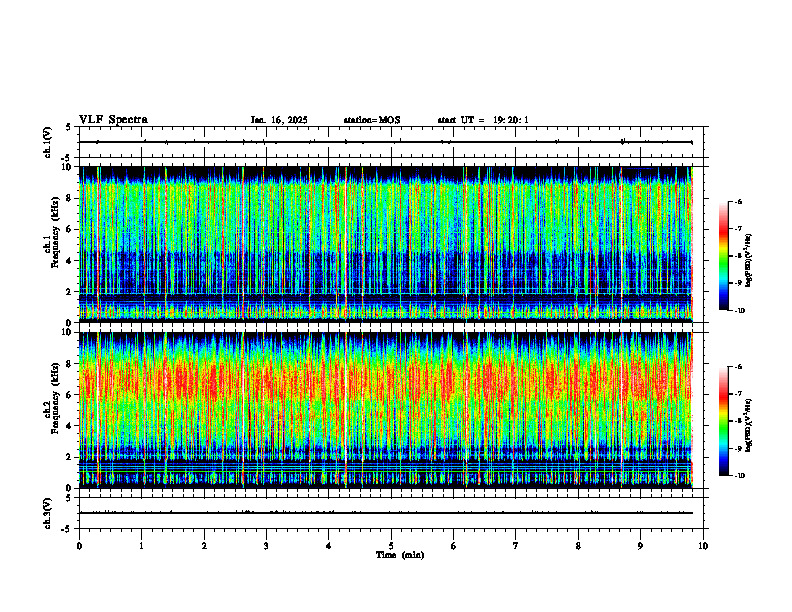The image size is (792, 612).
Task: Click the 5 tick on ch.1(V) axis
Action: click(x=68, y=127)
